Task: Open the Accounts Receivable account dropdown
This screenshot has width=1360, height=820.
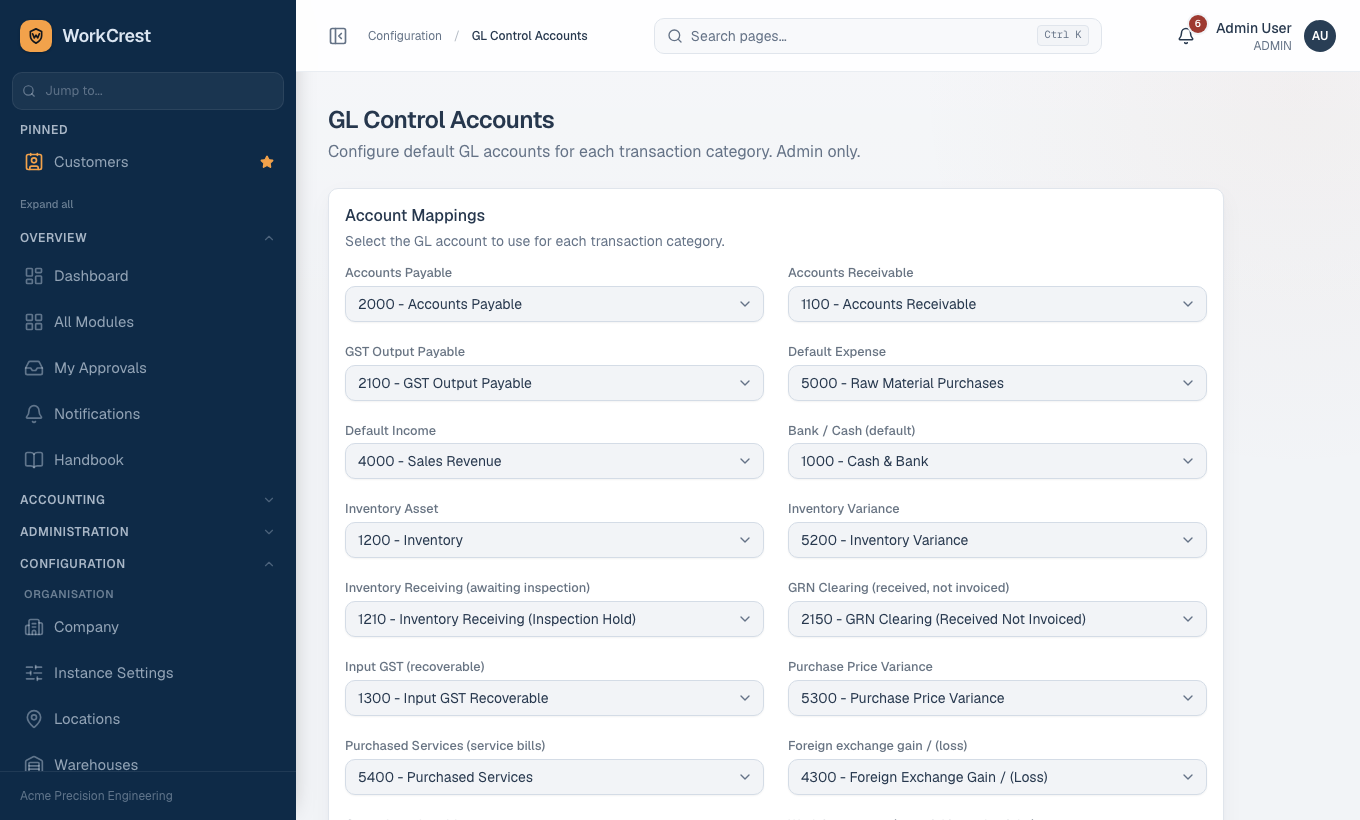Action: (997, 304)
